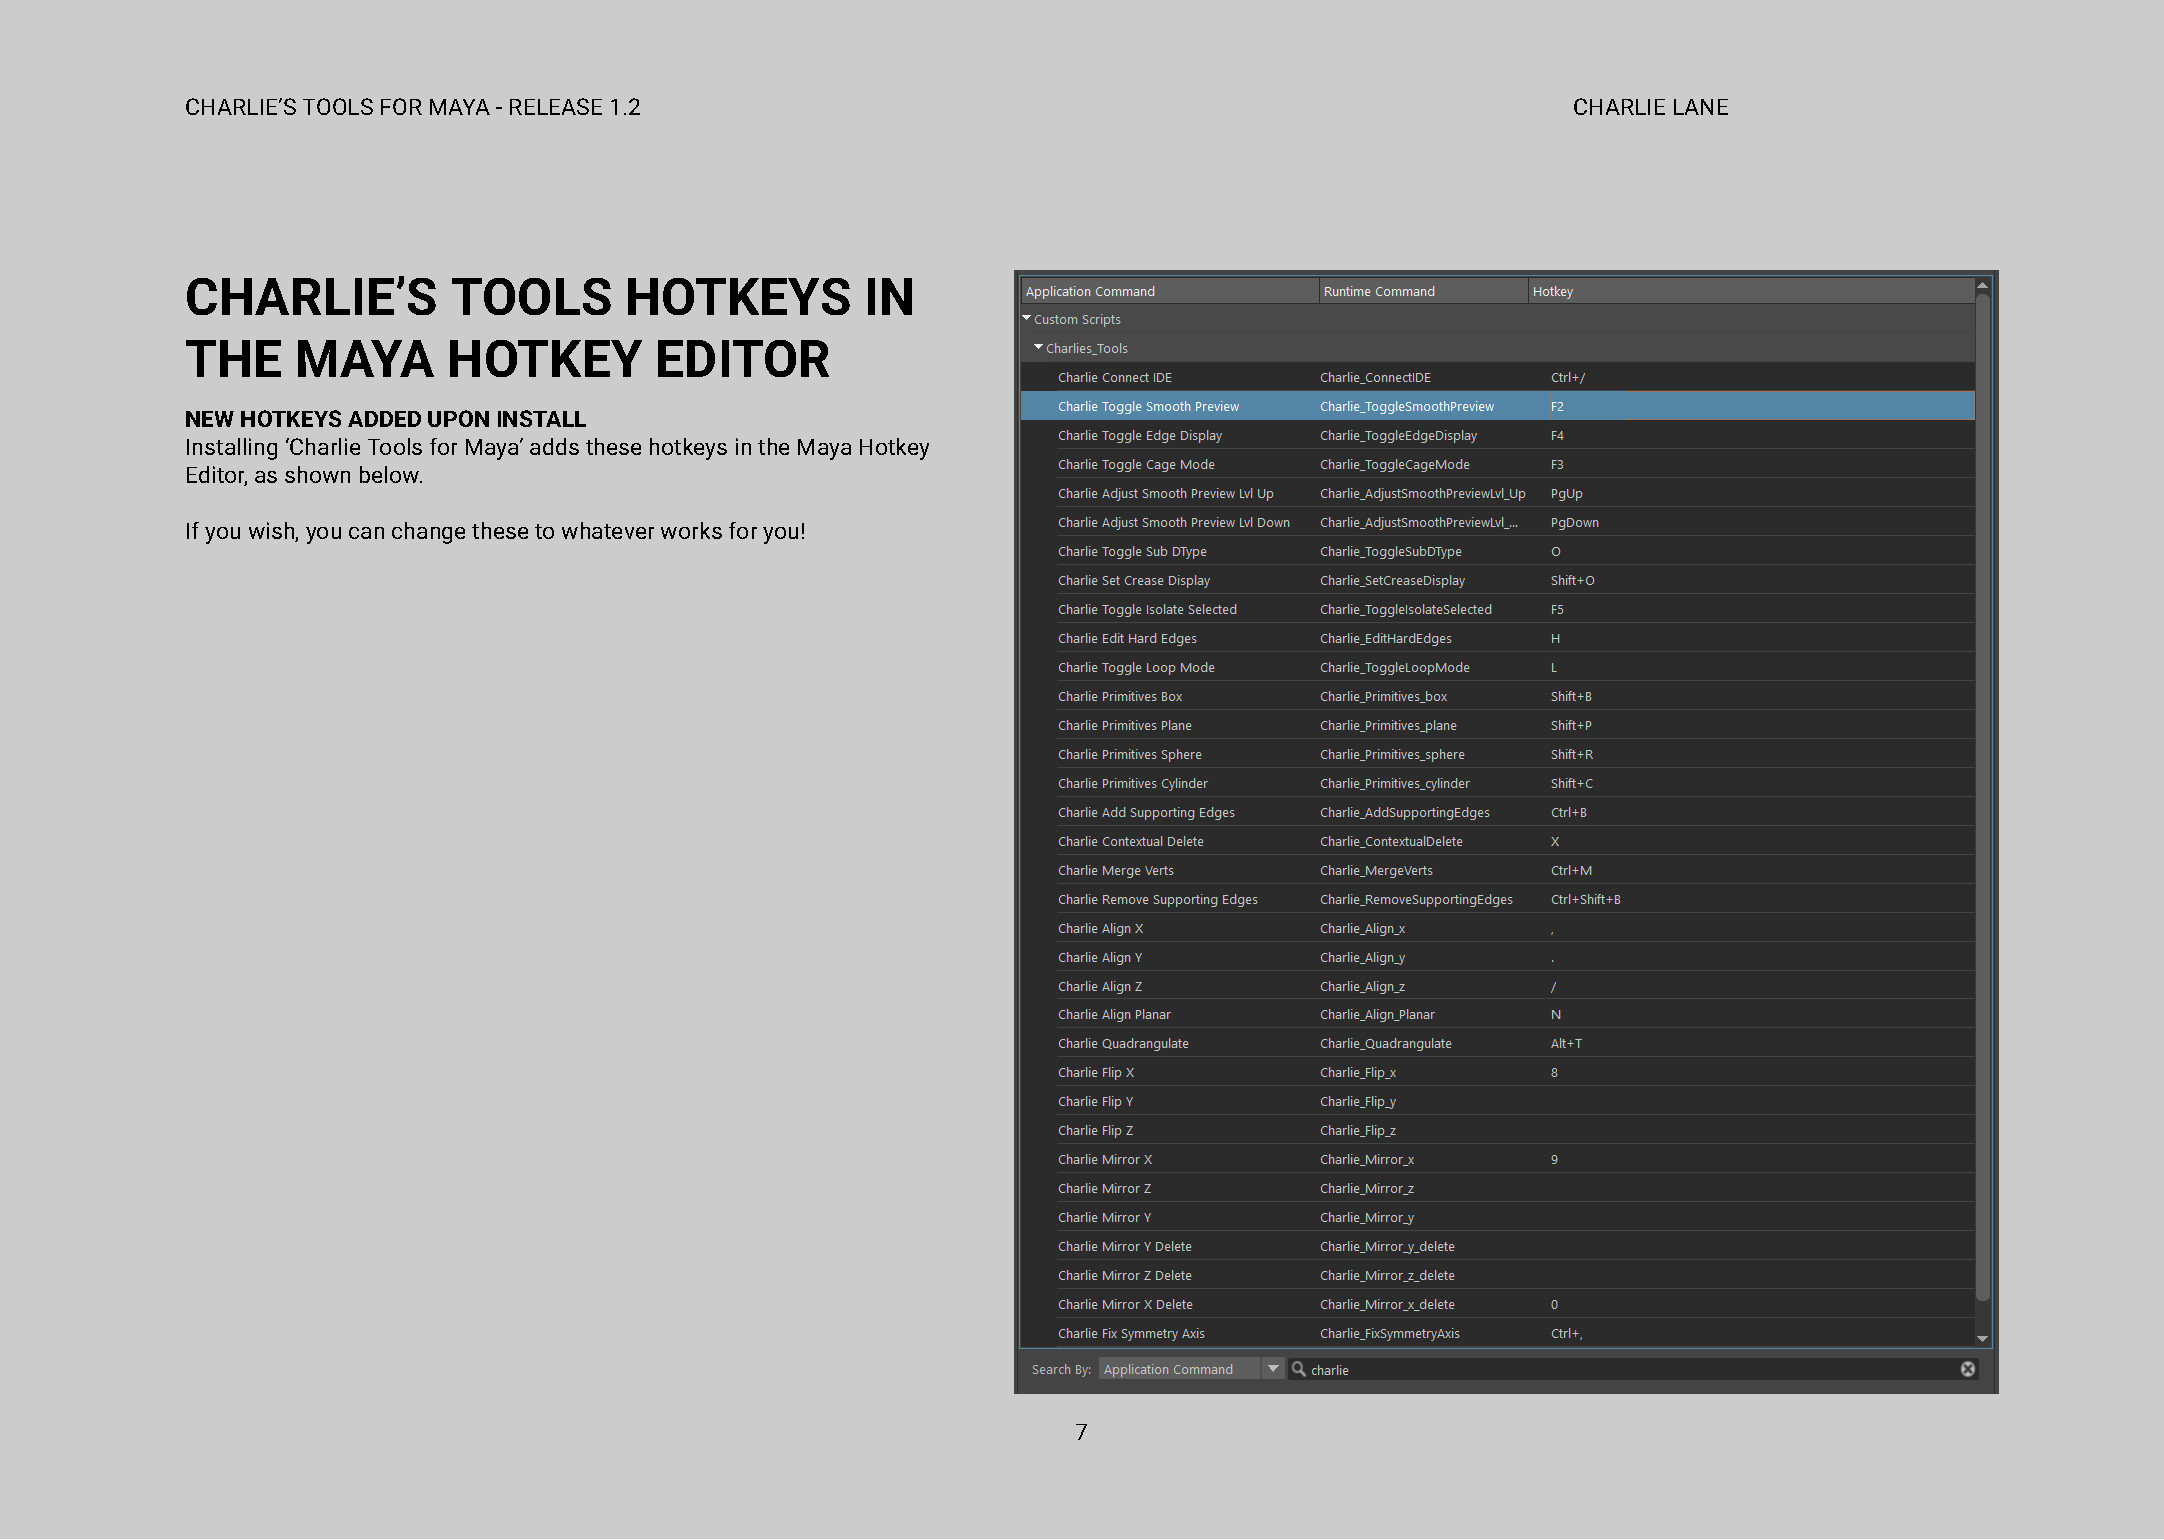Select the Charlie Merge Verts row
The width and height of the screenshot is (2164, 1540).
click(x=1115, y=870)
